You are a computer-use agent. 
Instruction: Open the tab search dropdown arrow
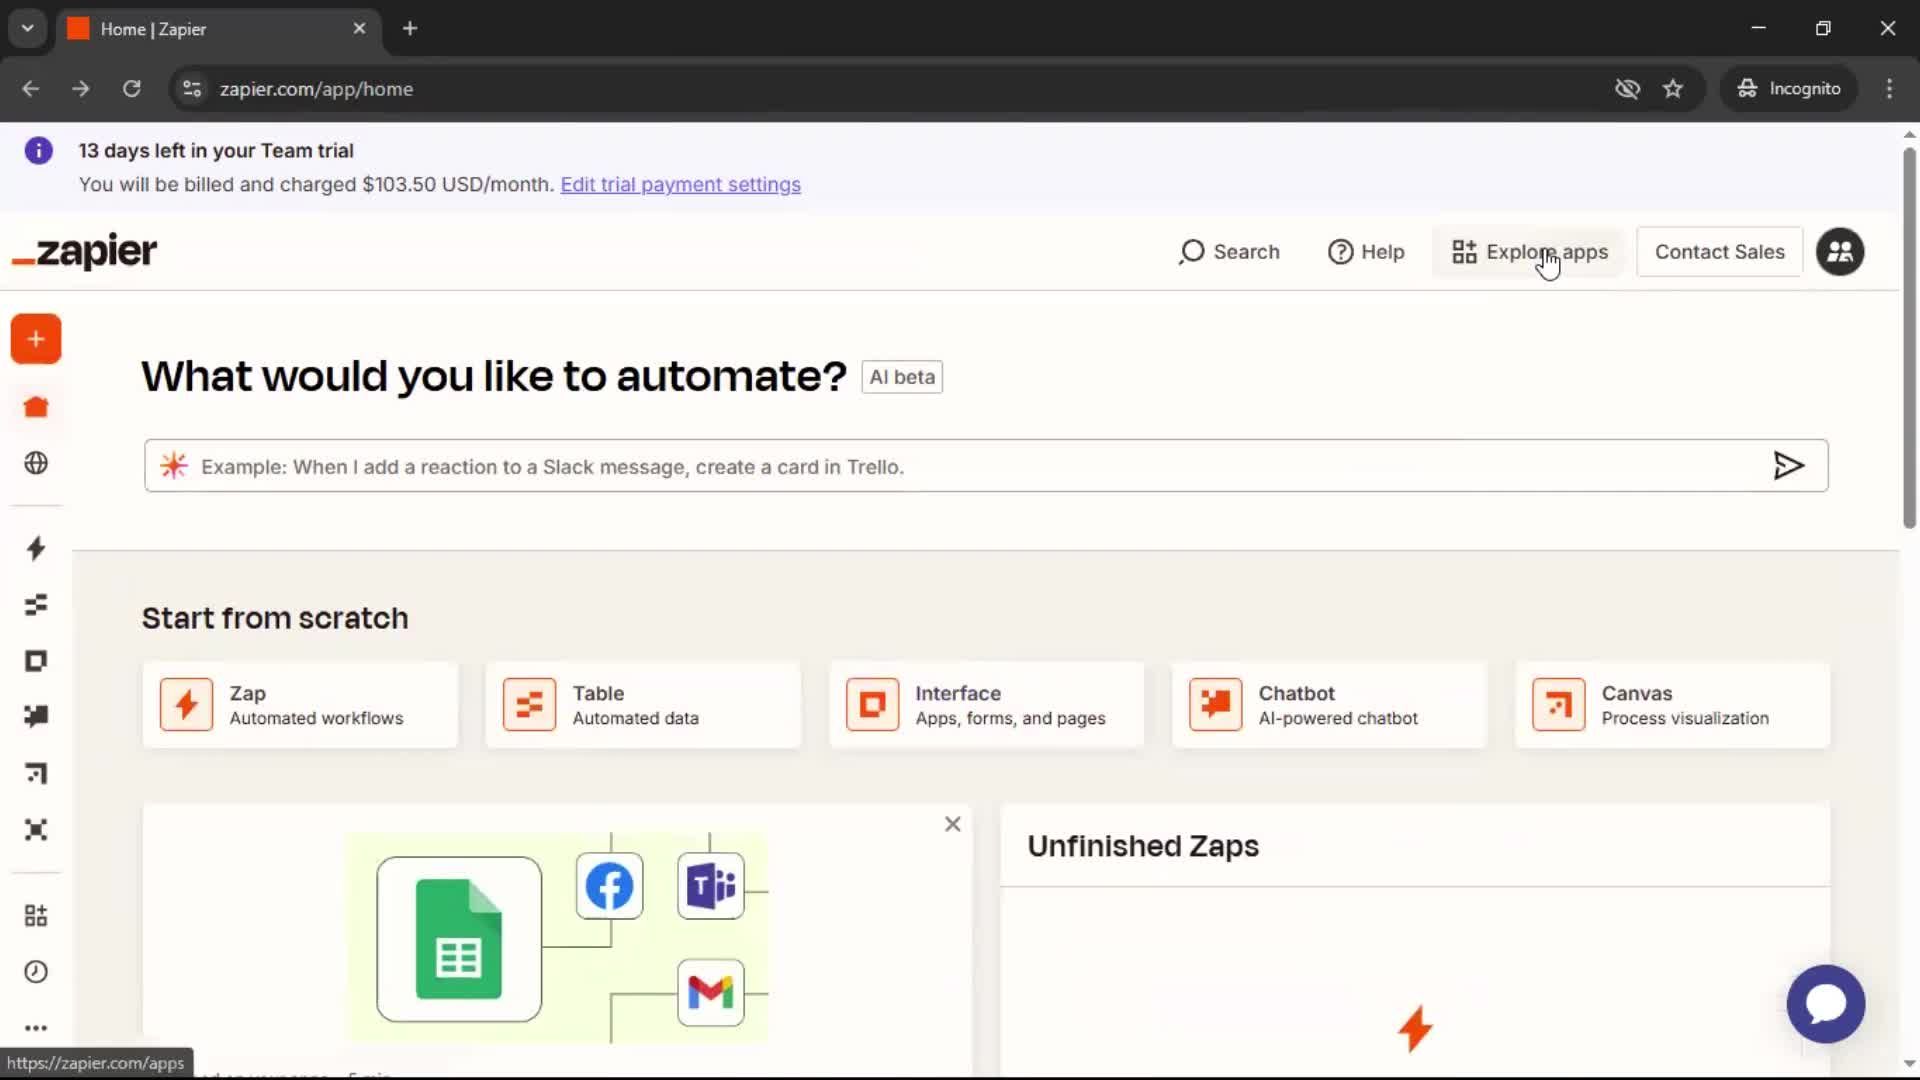click(x=28, y=28)
